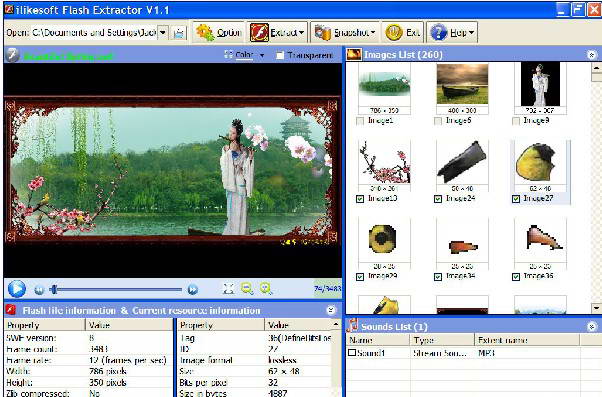Uncheck the Image24 checkbox
The height and width of the screenshot is (397, 602).
(438, 199)
